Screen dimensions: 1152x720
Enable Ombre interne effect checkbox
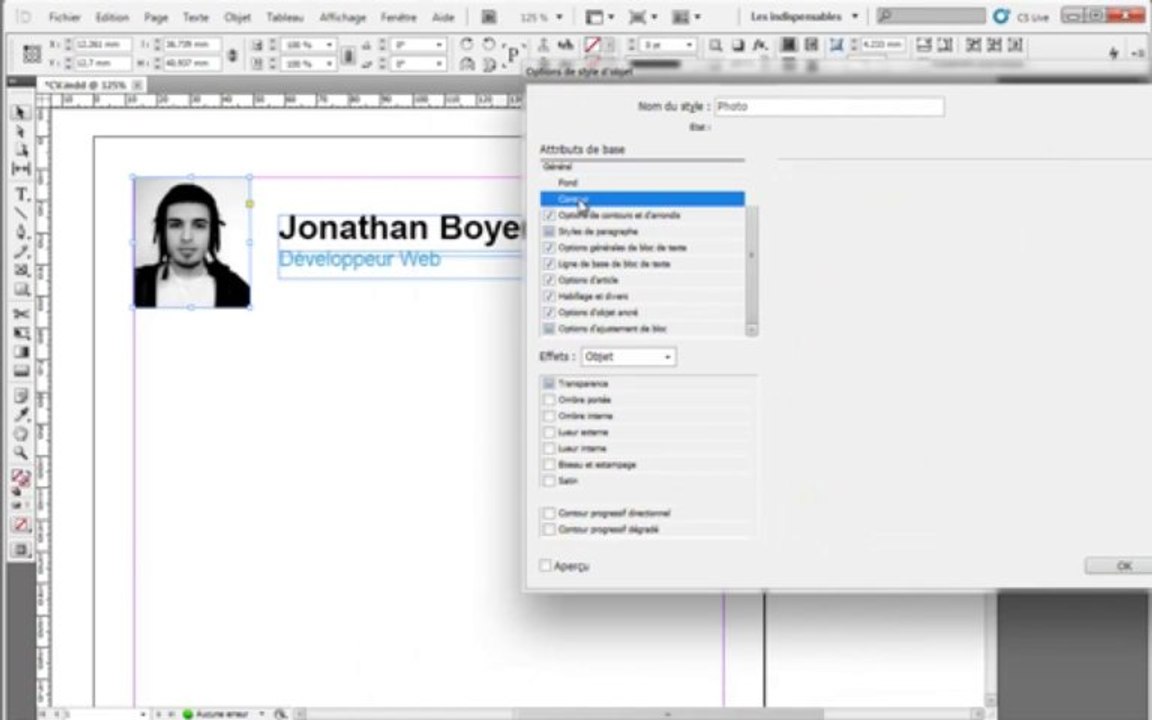[549, 416]
